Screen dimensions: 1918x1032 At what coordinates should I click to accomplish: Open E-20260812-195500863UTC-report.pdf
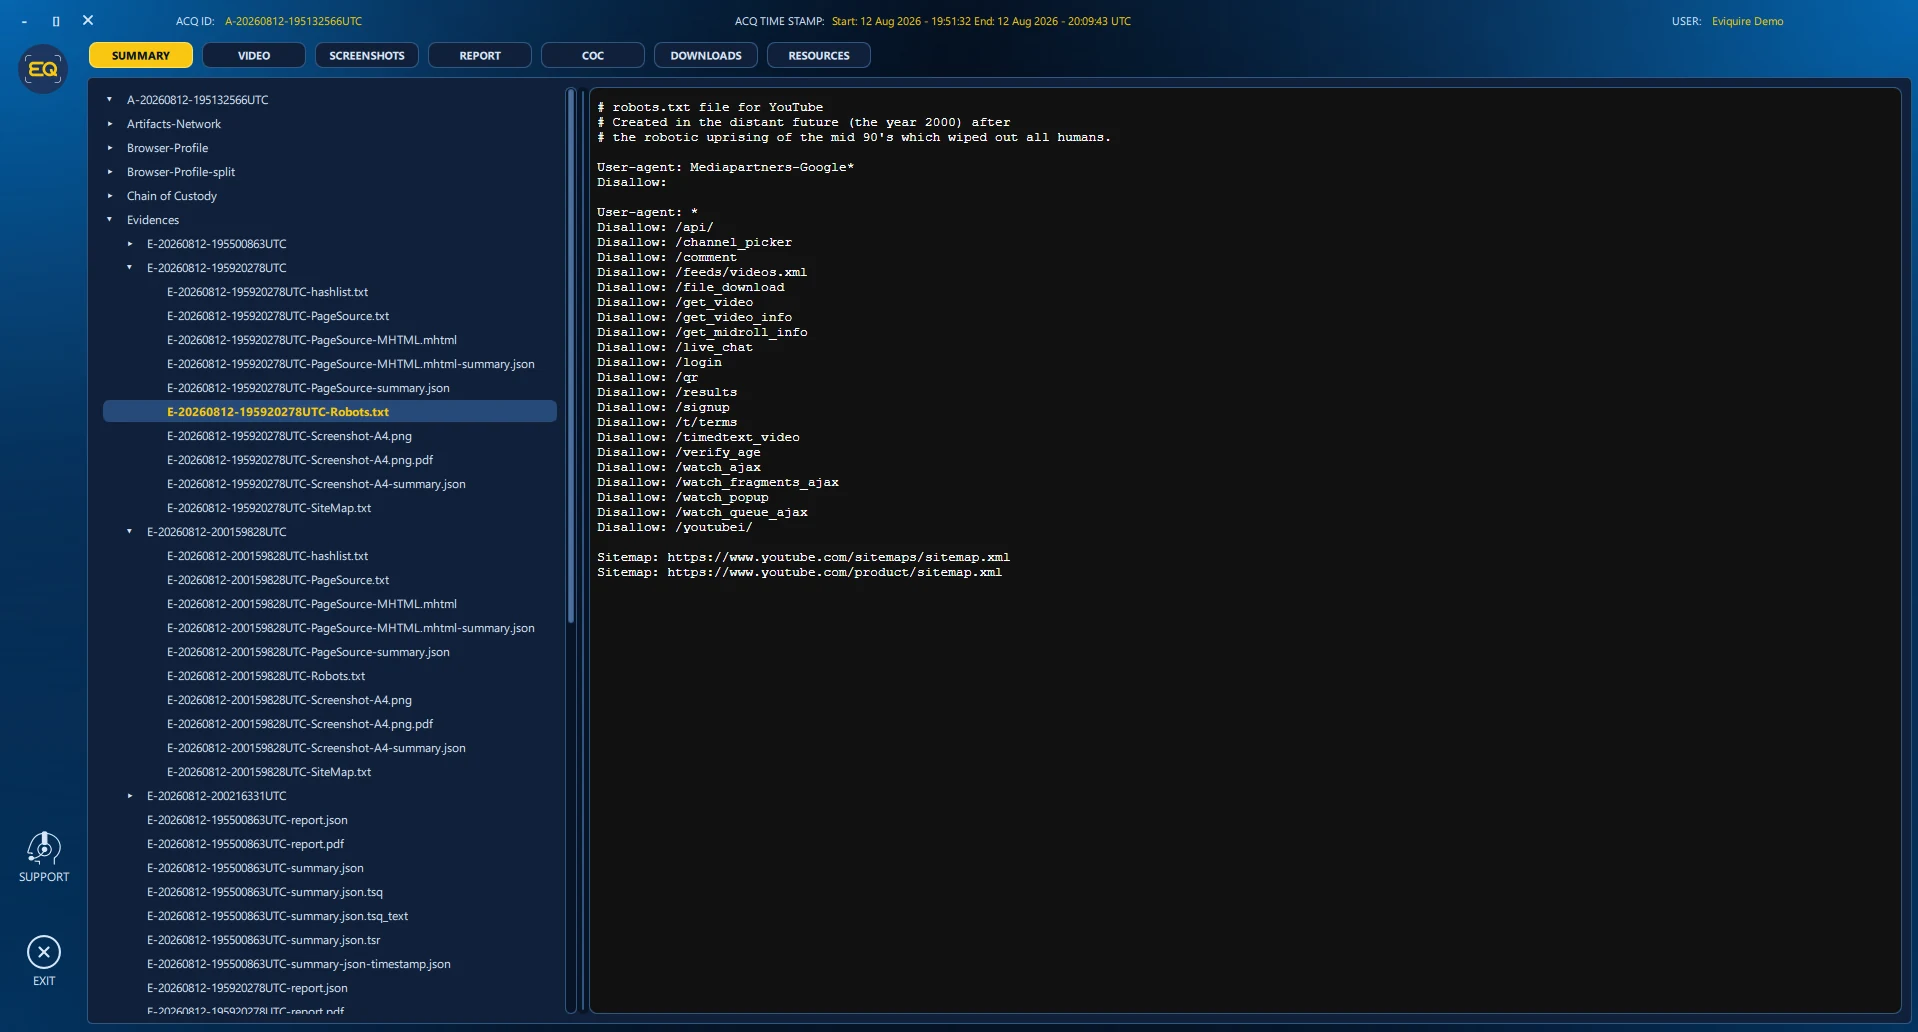245,844
